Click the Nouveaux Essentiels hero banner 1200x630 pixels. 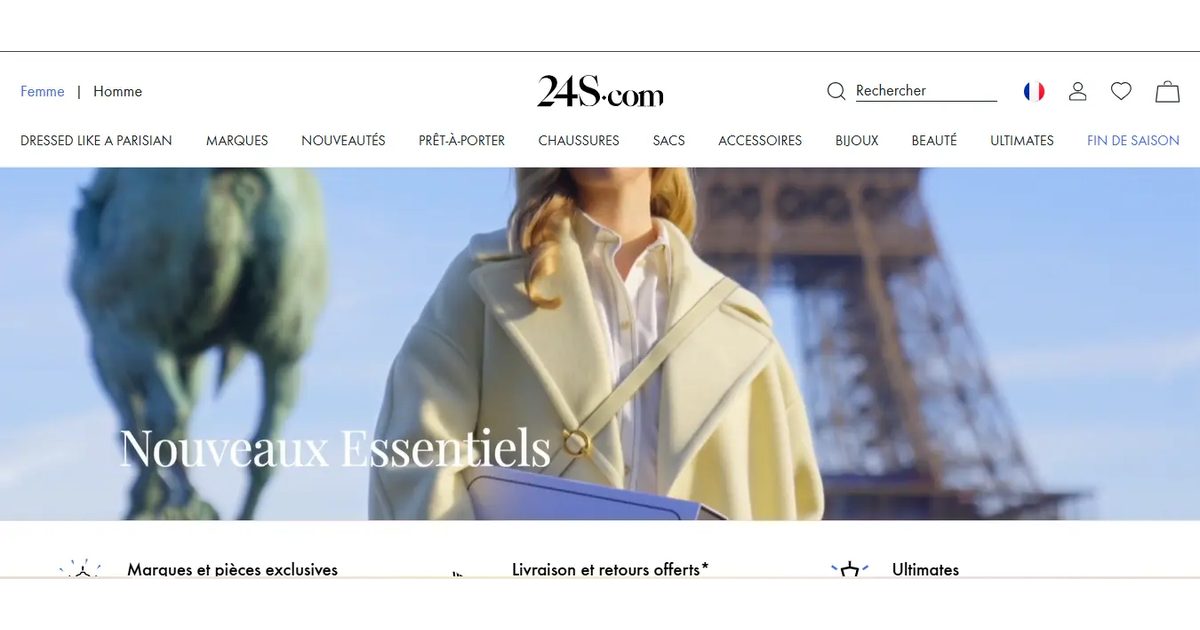point(600,344)
